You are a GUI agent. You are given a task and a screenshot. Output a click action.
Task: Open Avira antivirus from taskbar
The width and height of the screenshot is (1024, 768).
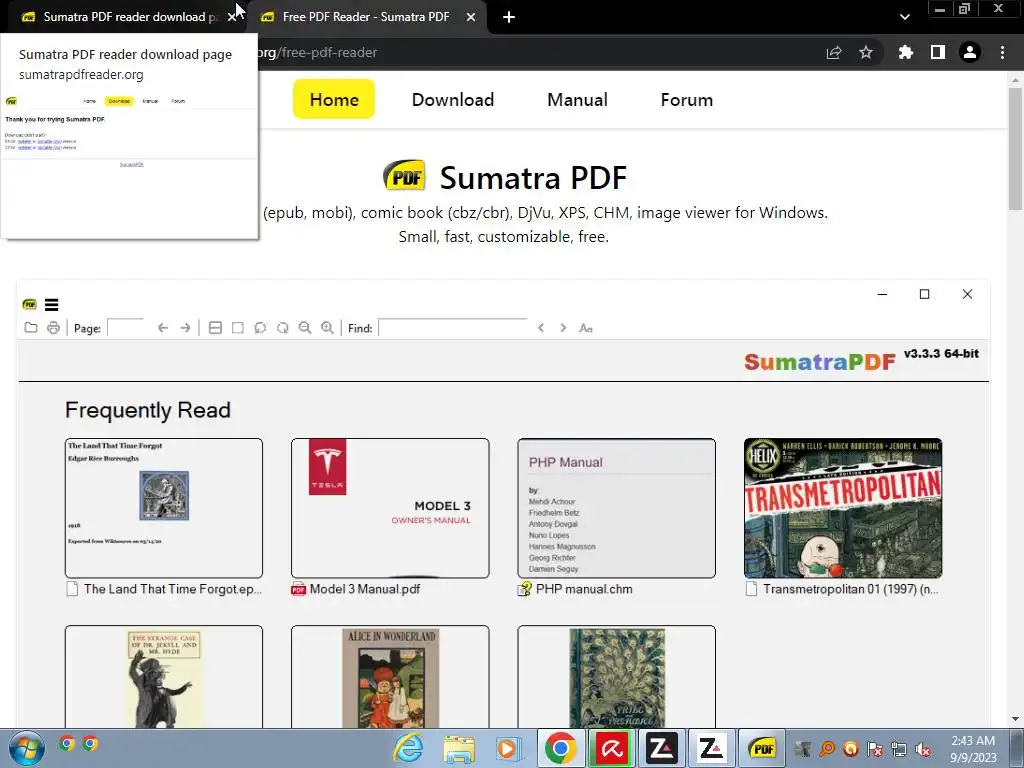point(611,748)
